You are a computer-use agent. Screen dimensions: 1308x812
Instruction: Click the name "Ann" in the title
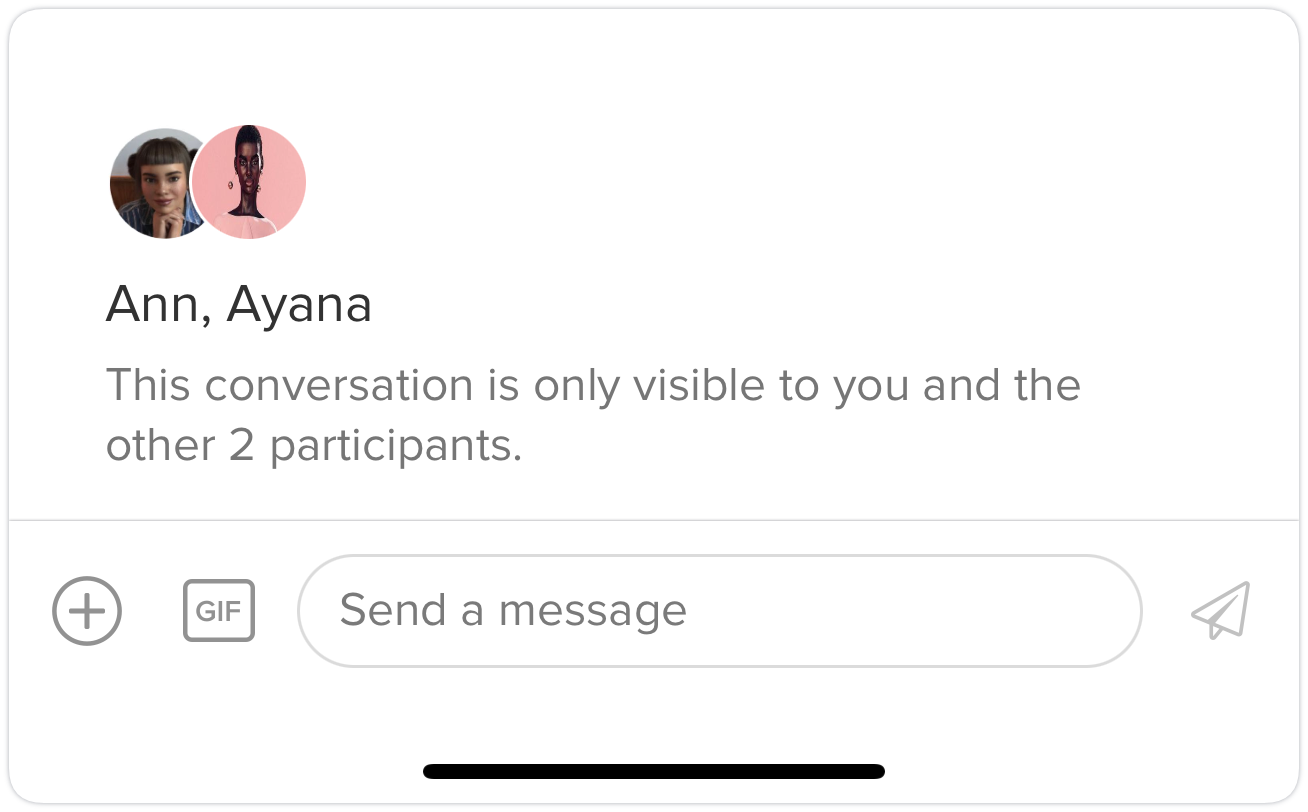pyautogui.click(x=151, y=305)
